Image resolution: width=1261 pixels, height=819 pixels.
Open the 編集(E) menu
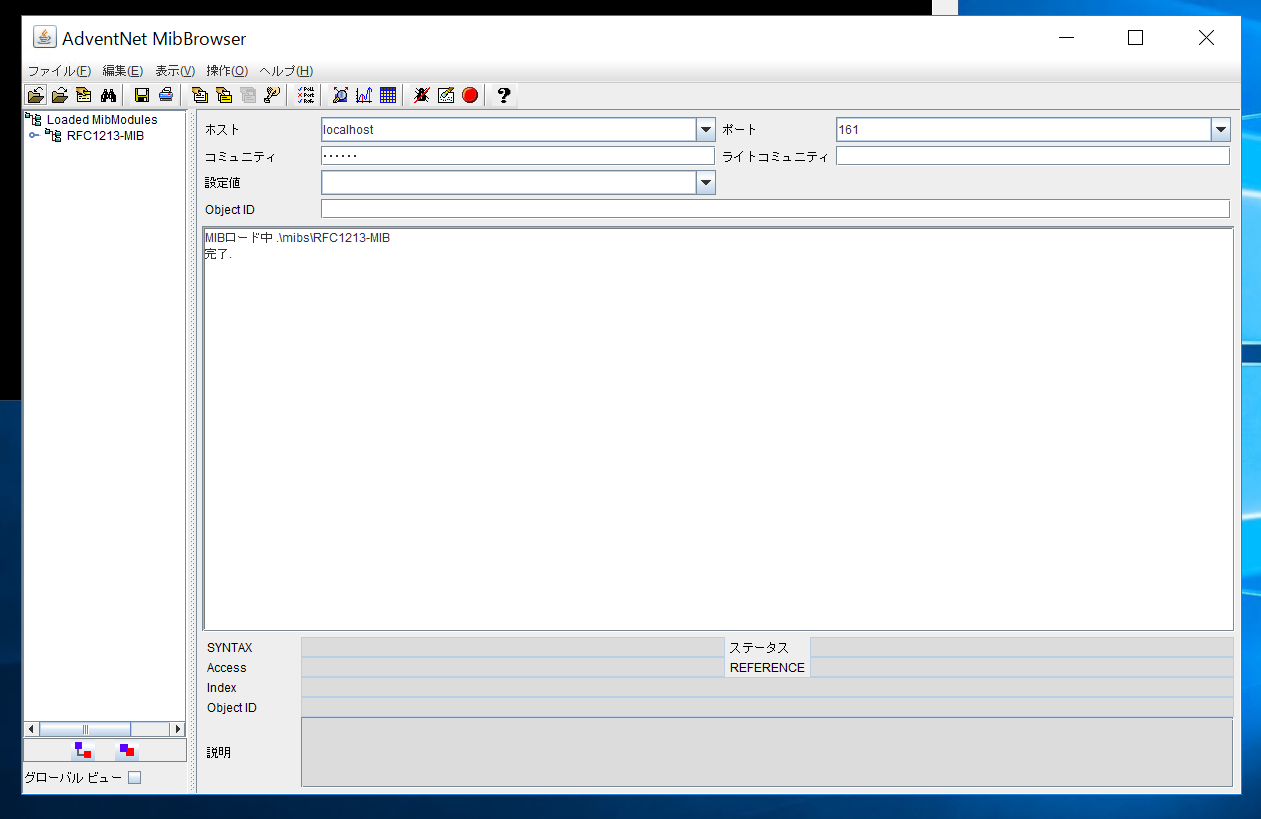(123, 71)
